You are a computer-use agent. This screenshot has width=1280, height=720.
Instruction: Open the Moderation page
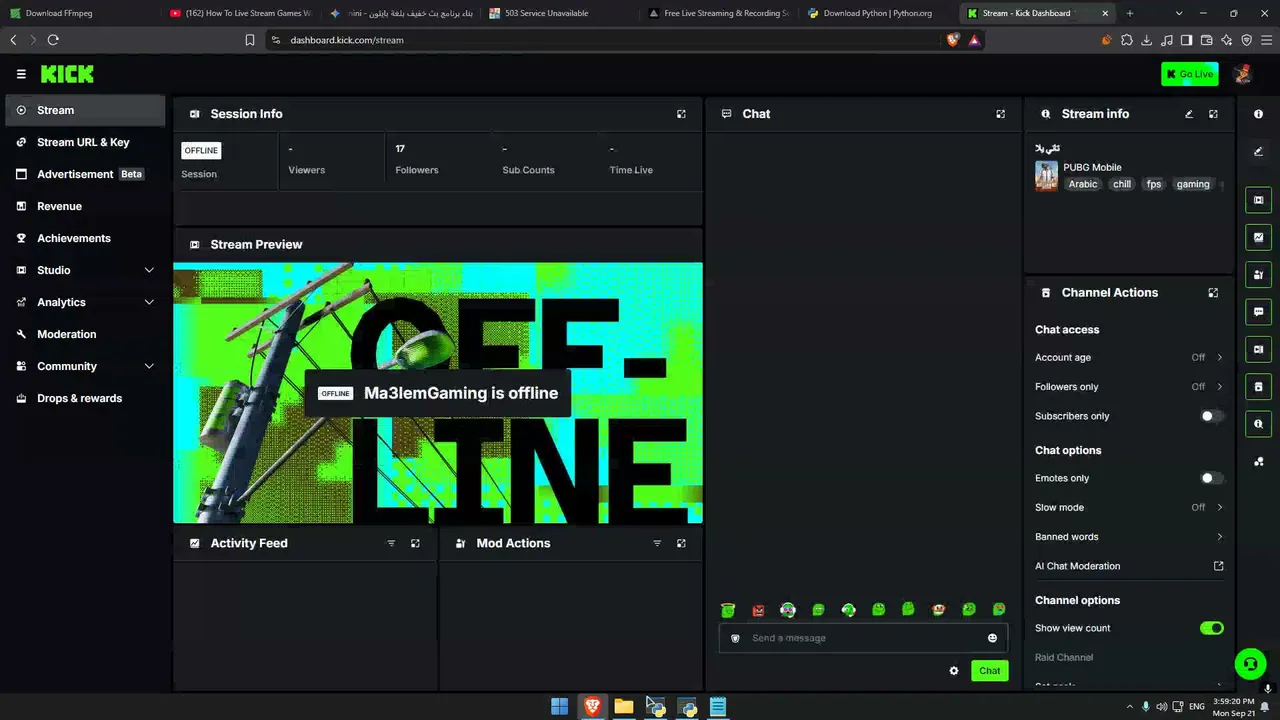[86, 334]
